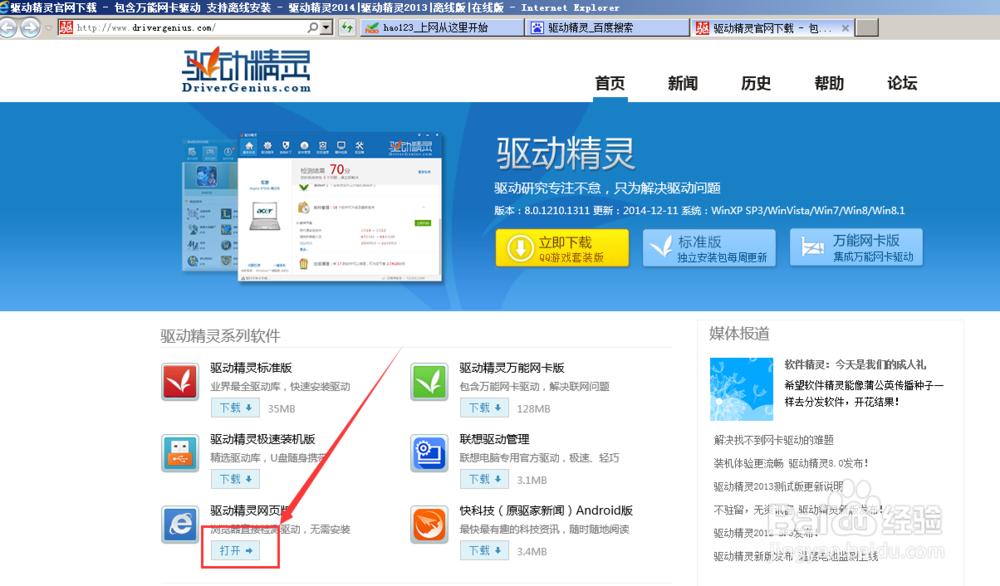The image size is (1000, 586).
Task: Open the 帮助 navigation item
Action: point(829,83)
